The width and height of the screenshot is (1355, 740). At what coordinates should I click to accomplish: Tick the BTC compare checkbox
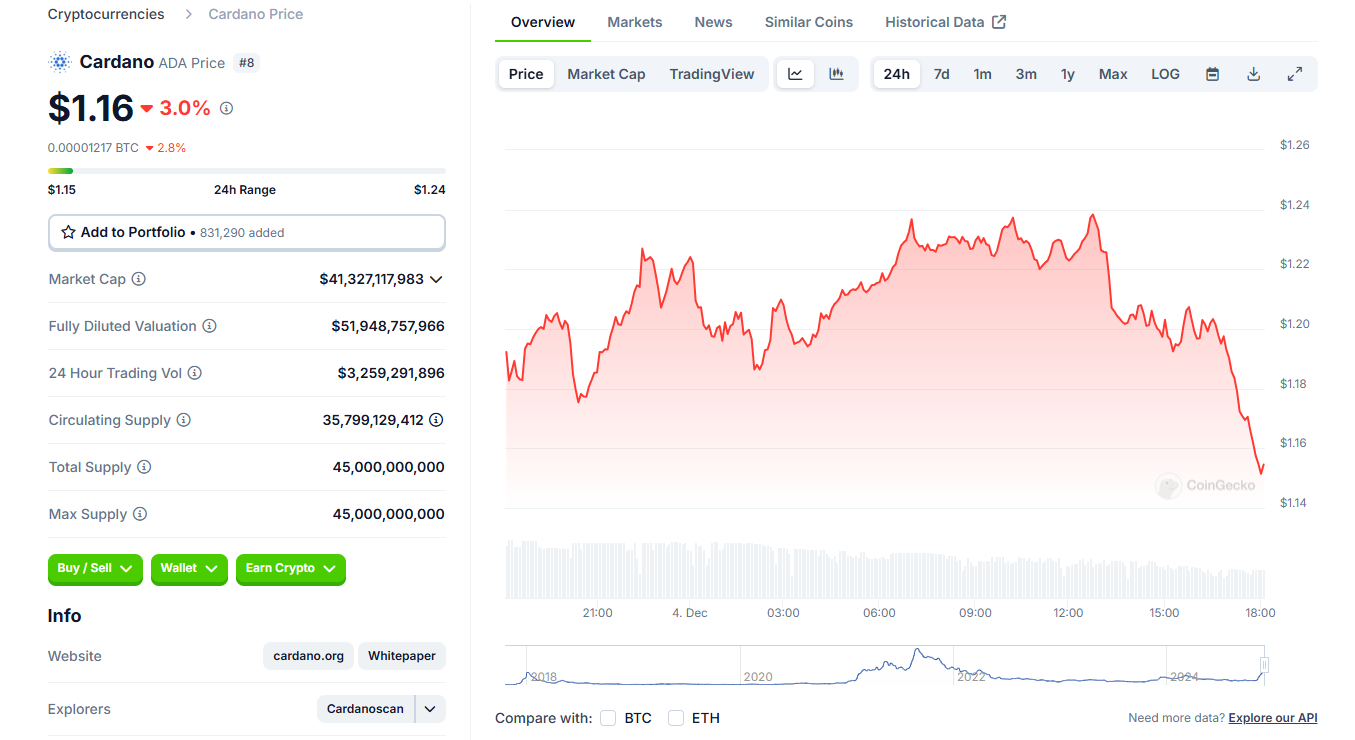[x=608, y=718]
